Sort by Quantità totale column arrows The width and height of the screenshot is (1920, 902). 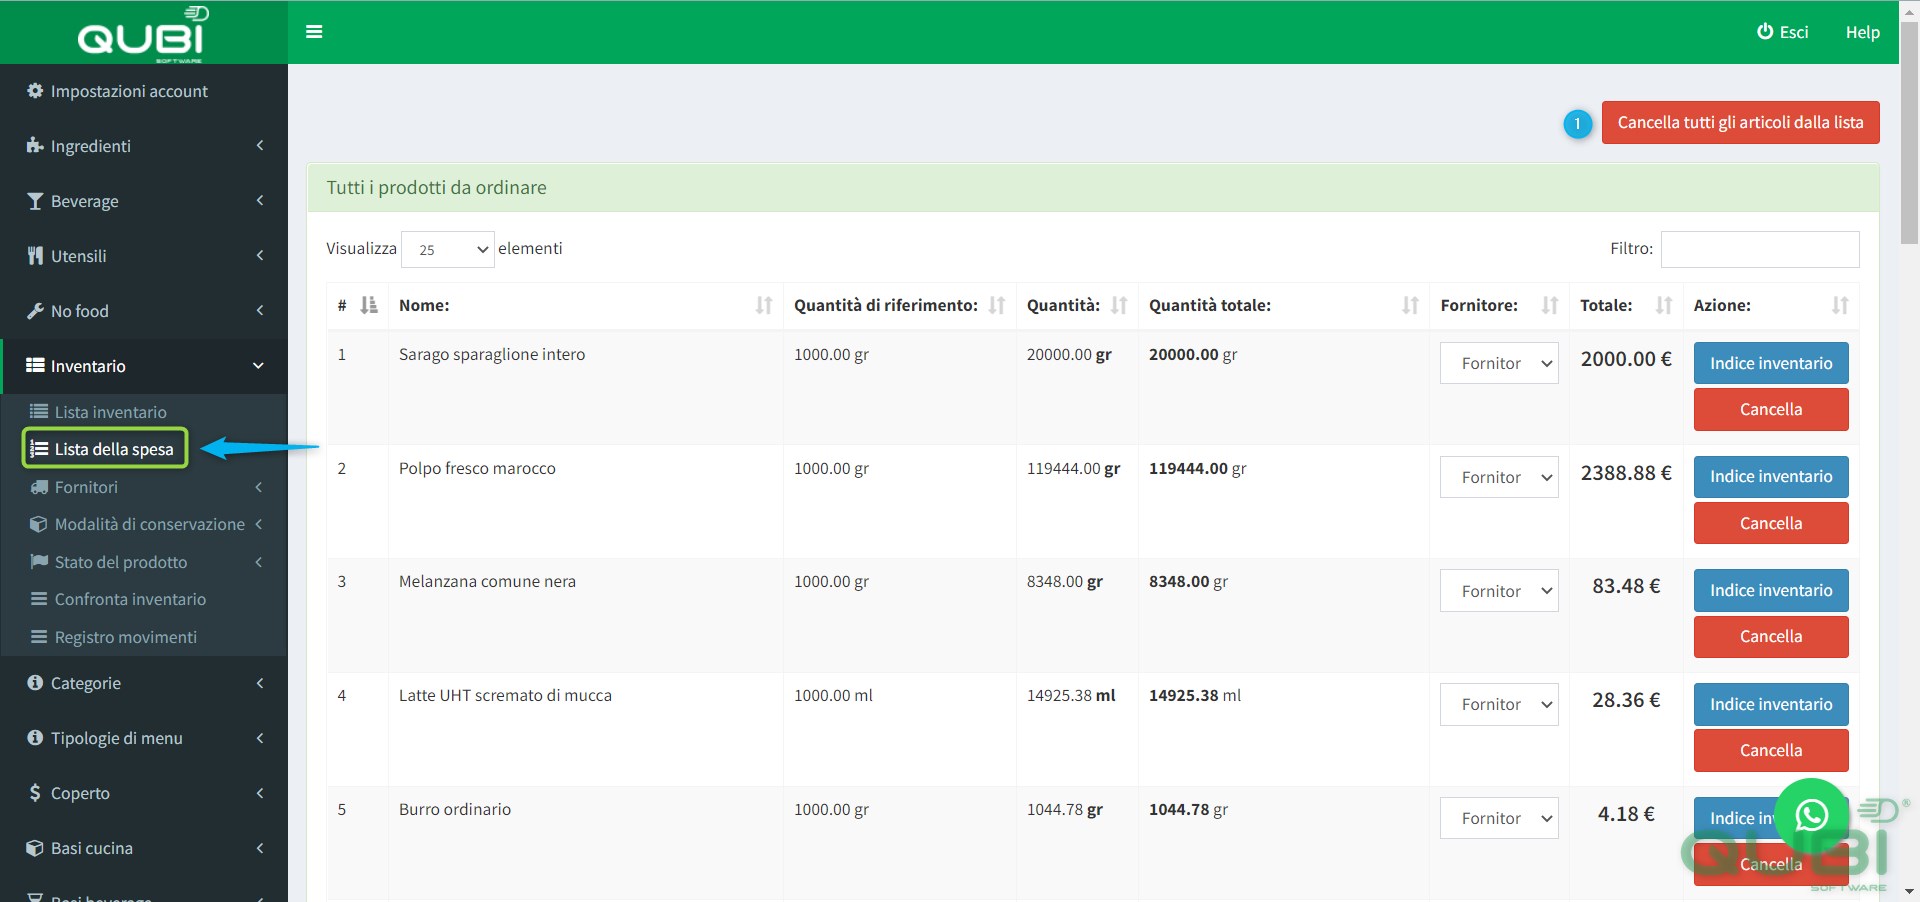coord(1410,305)
